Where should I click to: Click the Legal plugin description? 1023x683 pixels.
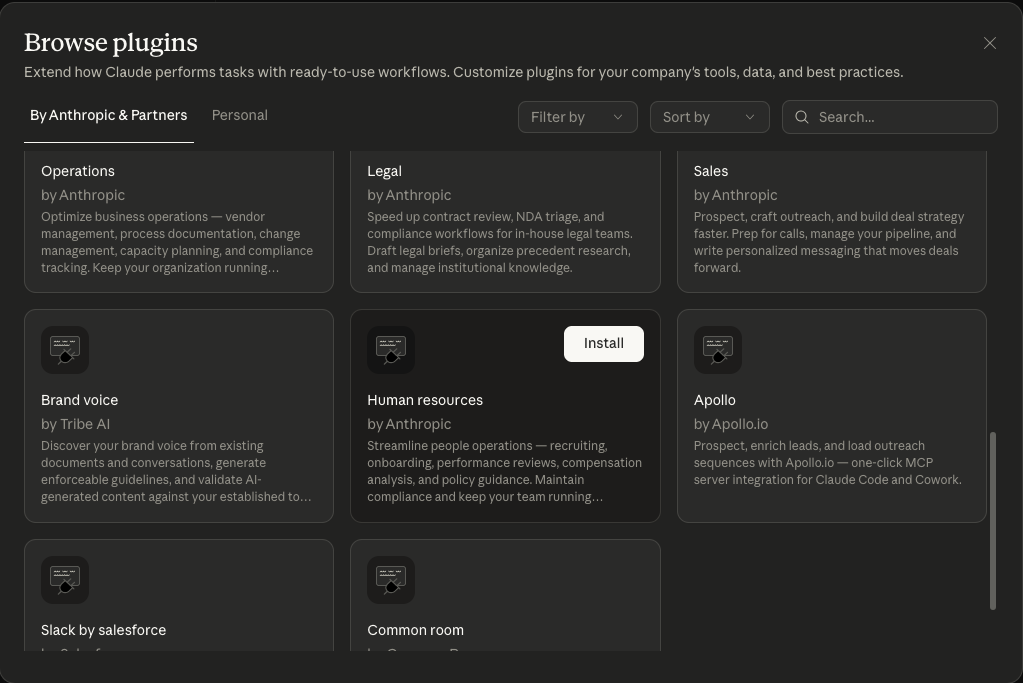pos(500,242)
